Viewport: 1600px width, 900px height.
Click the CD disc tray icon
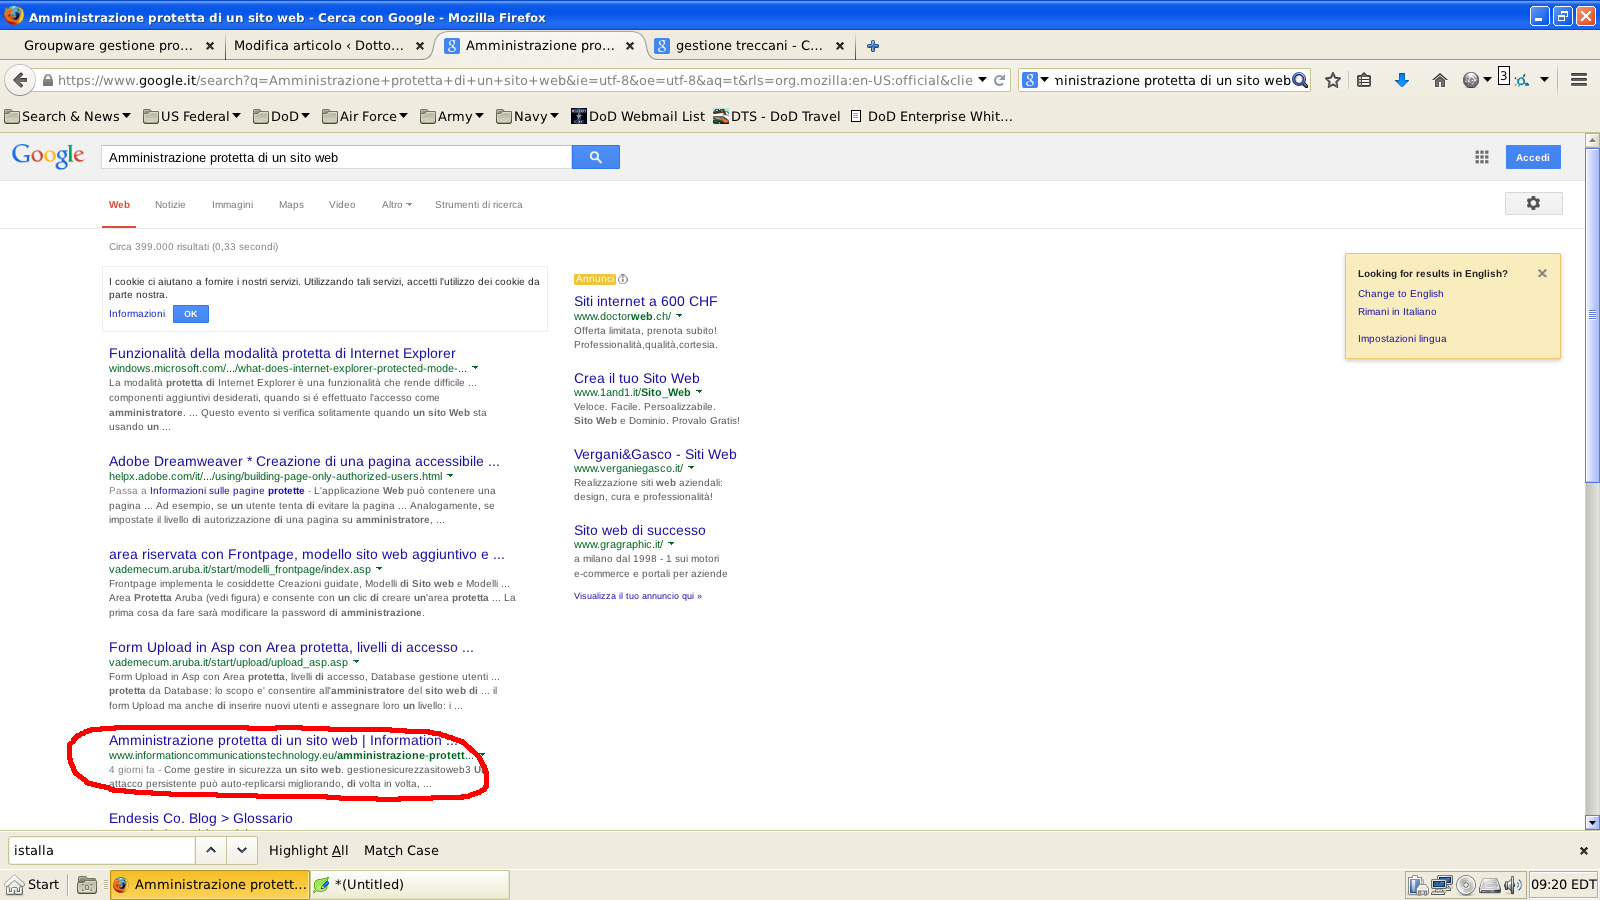point(1466,884)
